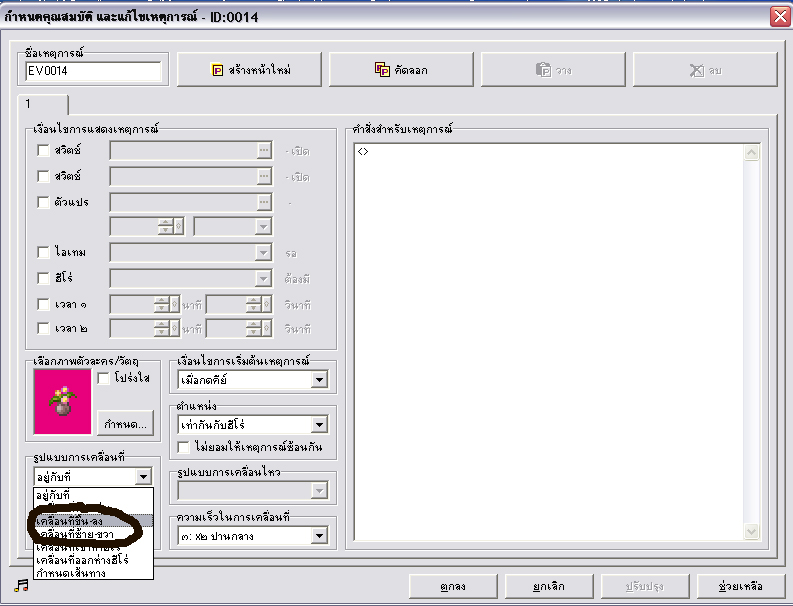Click the event name field EV0014
Image resolution: width=793 pixels, height=606 pixels.
click(x=93, y=71)
